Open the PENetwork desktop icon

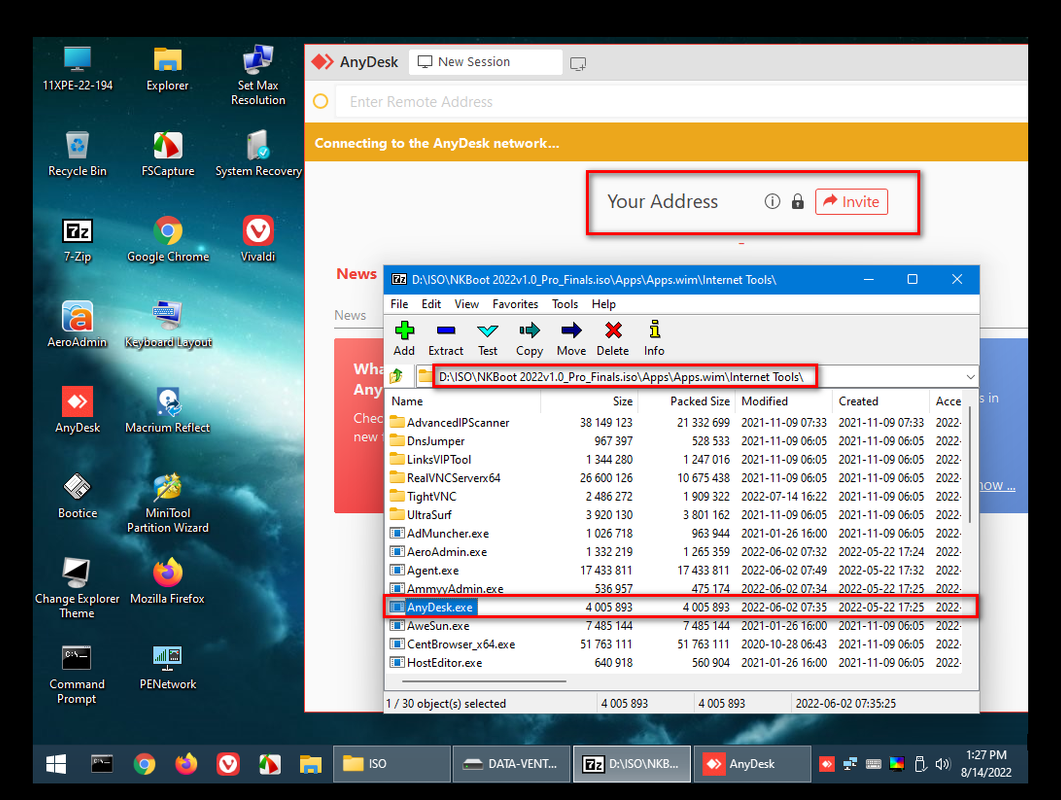[x=168, y=667]
